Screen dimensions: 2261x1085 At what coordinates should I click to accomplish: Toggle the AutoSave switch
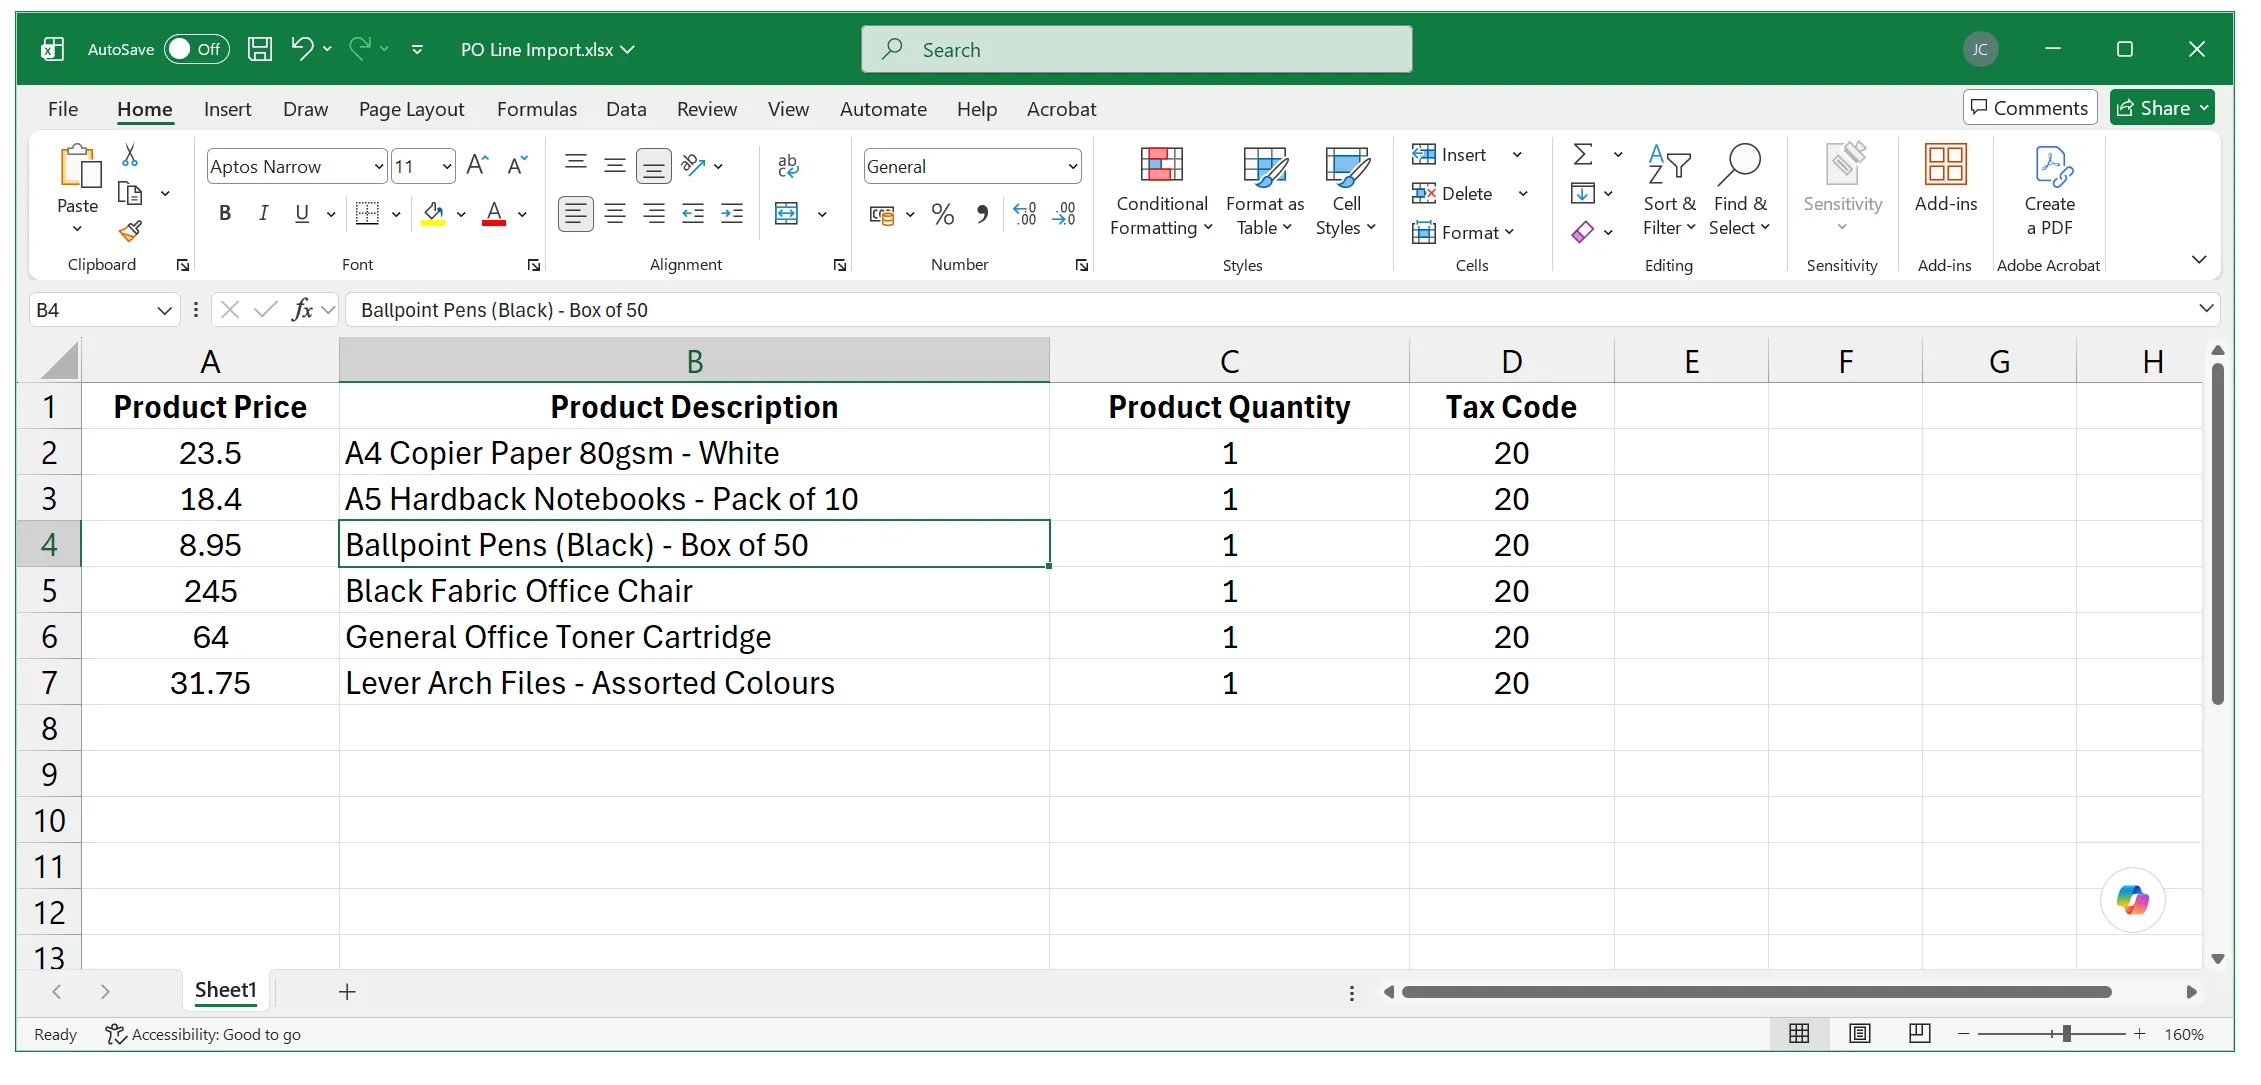(197, 49)
